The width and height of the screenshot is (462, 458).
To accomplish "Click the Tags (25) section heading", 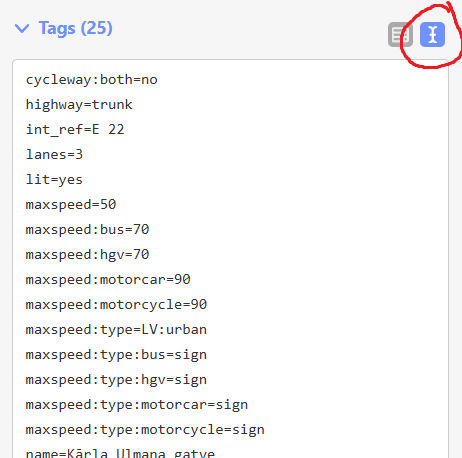I will click(76, 28).
